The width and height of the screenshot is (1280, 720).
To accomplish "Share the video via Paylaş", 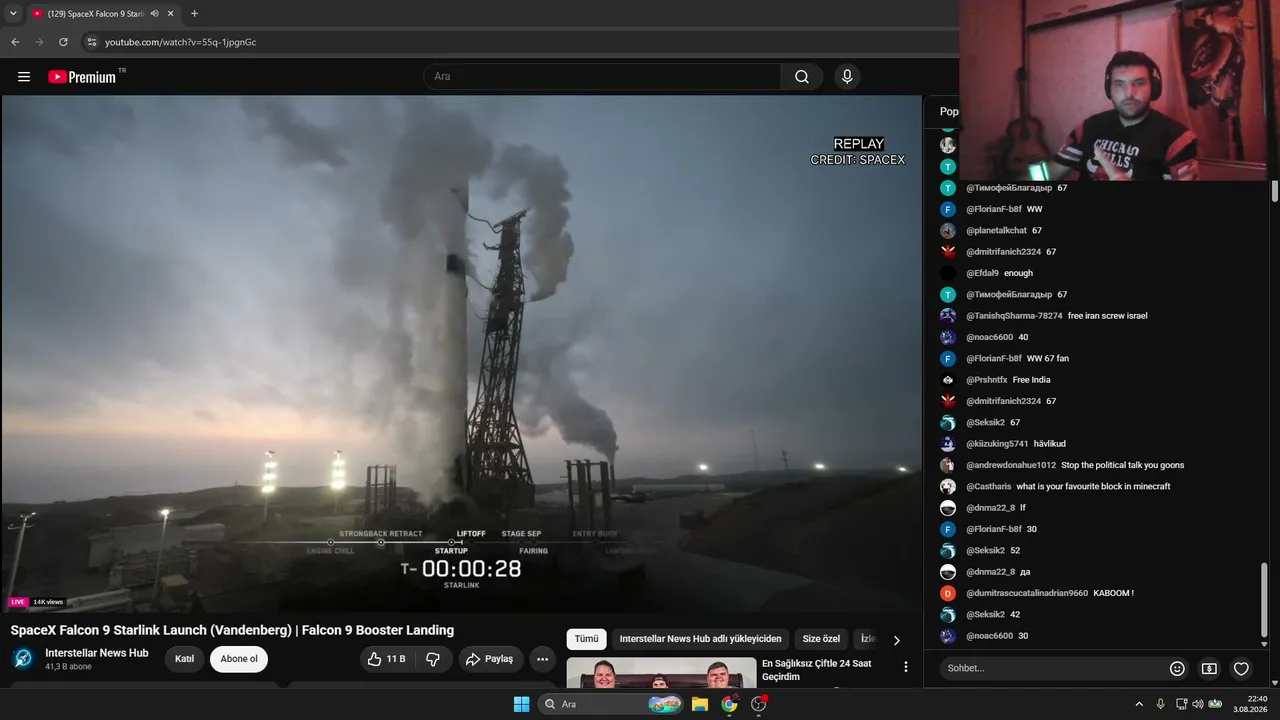I will [491, 659].
